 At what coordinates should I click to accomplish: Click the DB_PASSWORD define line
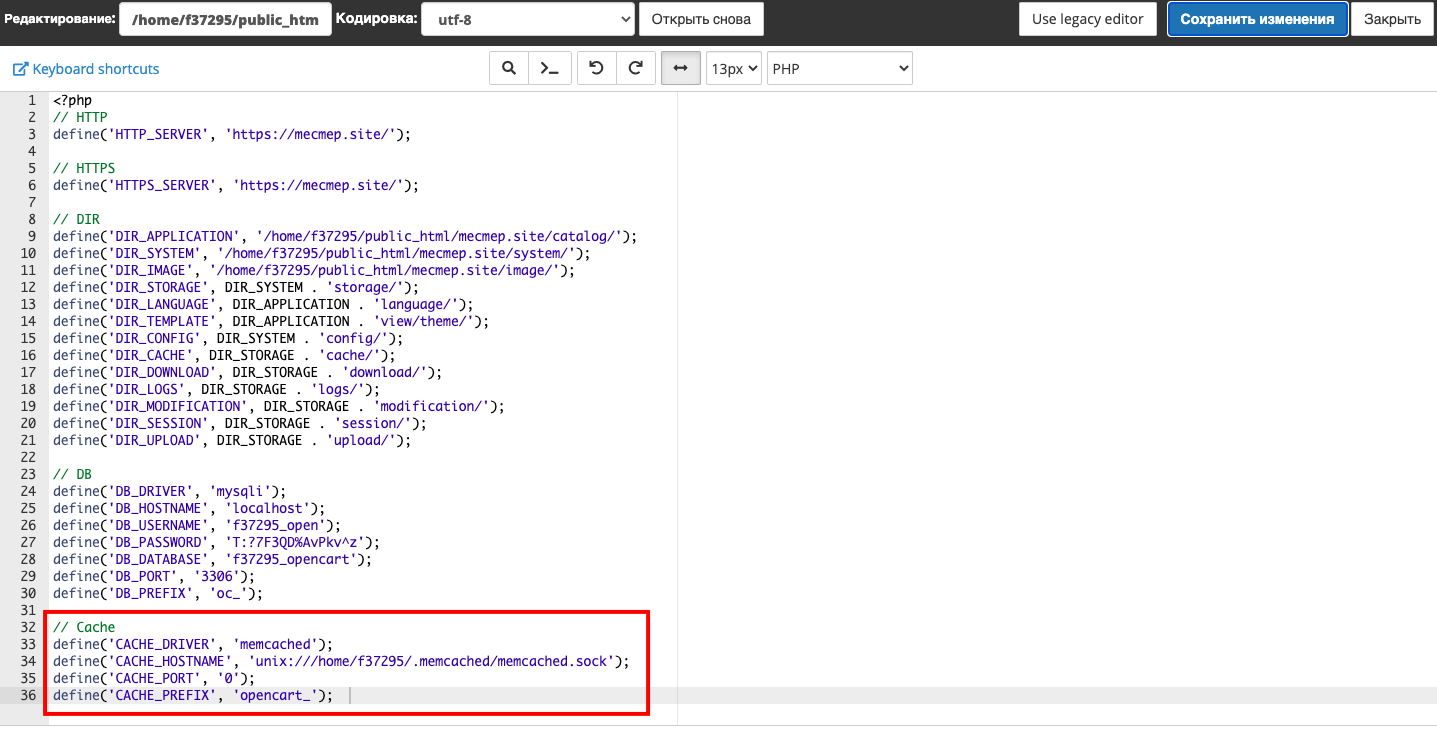pos(217,542)
